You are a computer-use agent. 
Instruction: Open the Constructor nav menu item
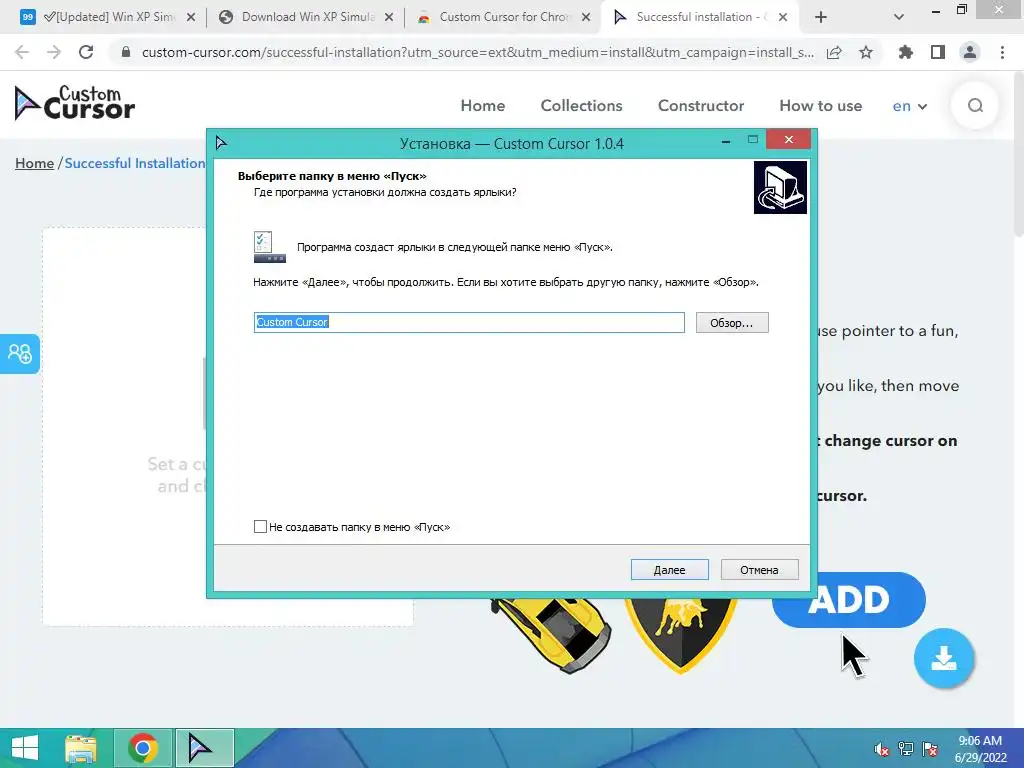click(x=701, y=106)
